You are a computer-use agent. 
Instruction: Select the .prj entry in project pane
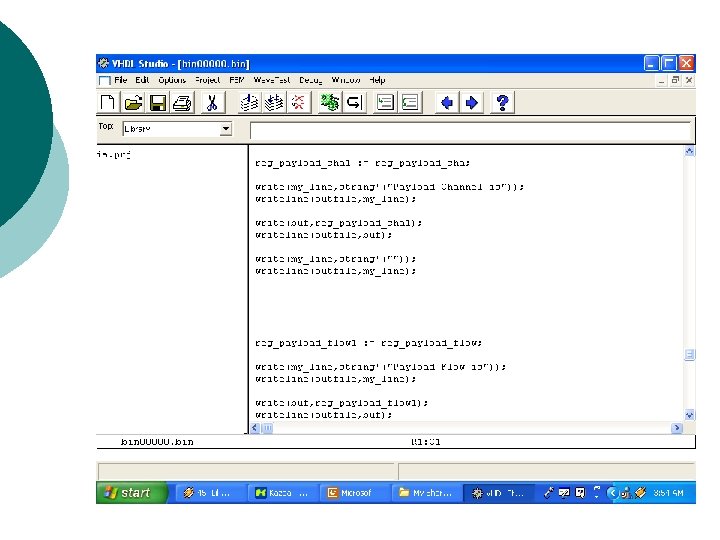pyautogui.click(x=113, y=154)
